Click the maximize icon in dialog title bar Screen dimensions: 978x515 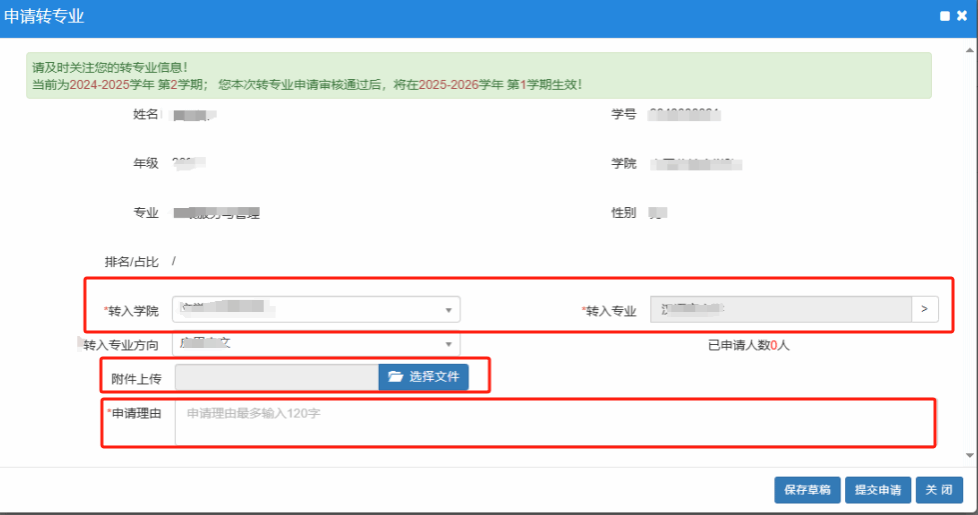coord(945,16)
